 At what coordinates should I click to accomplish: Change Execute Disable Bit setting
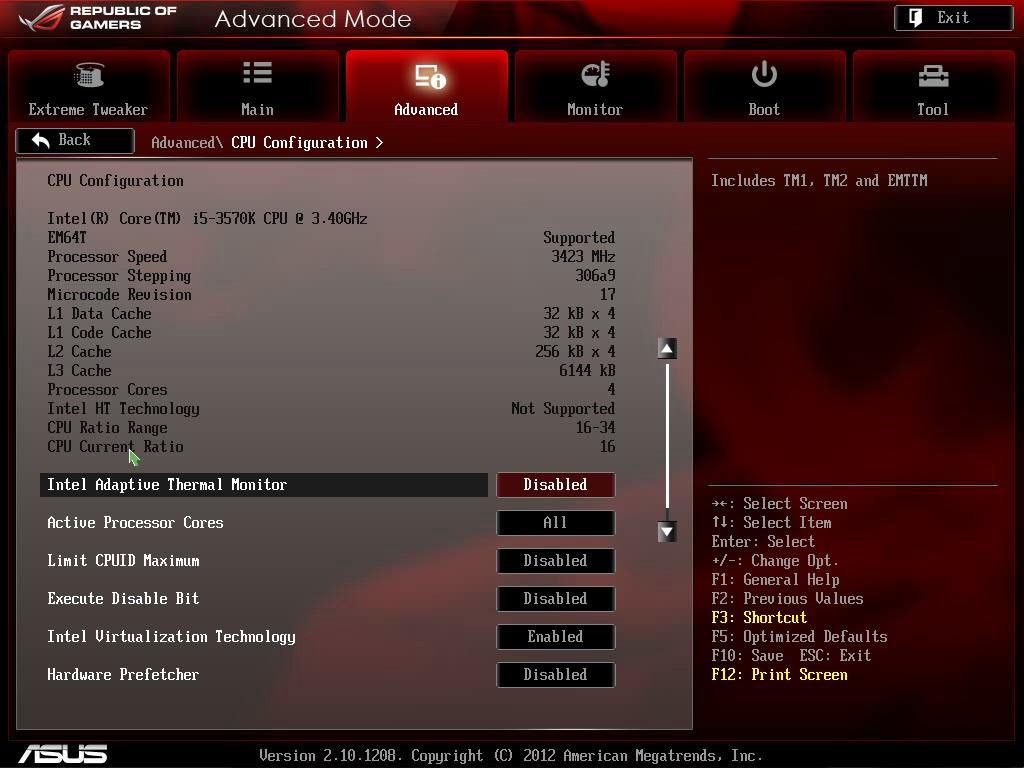[556, 598]
